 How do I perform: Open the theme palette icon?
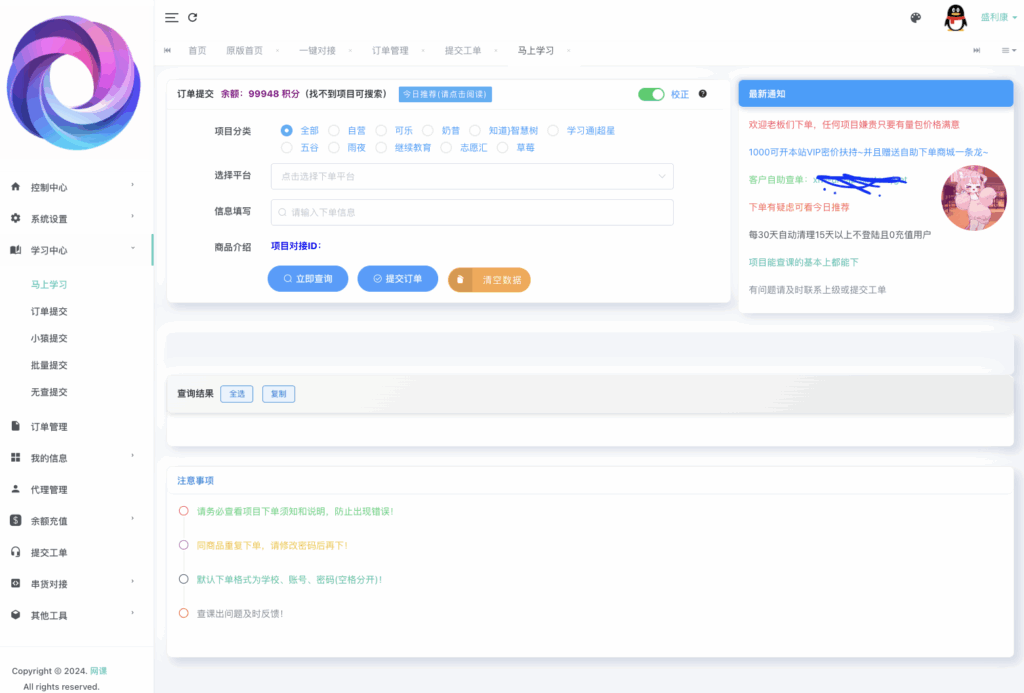[x=915, y=17]
